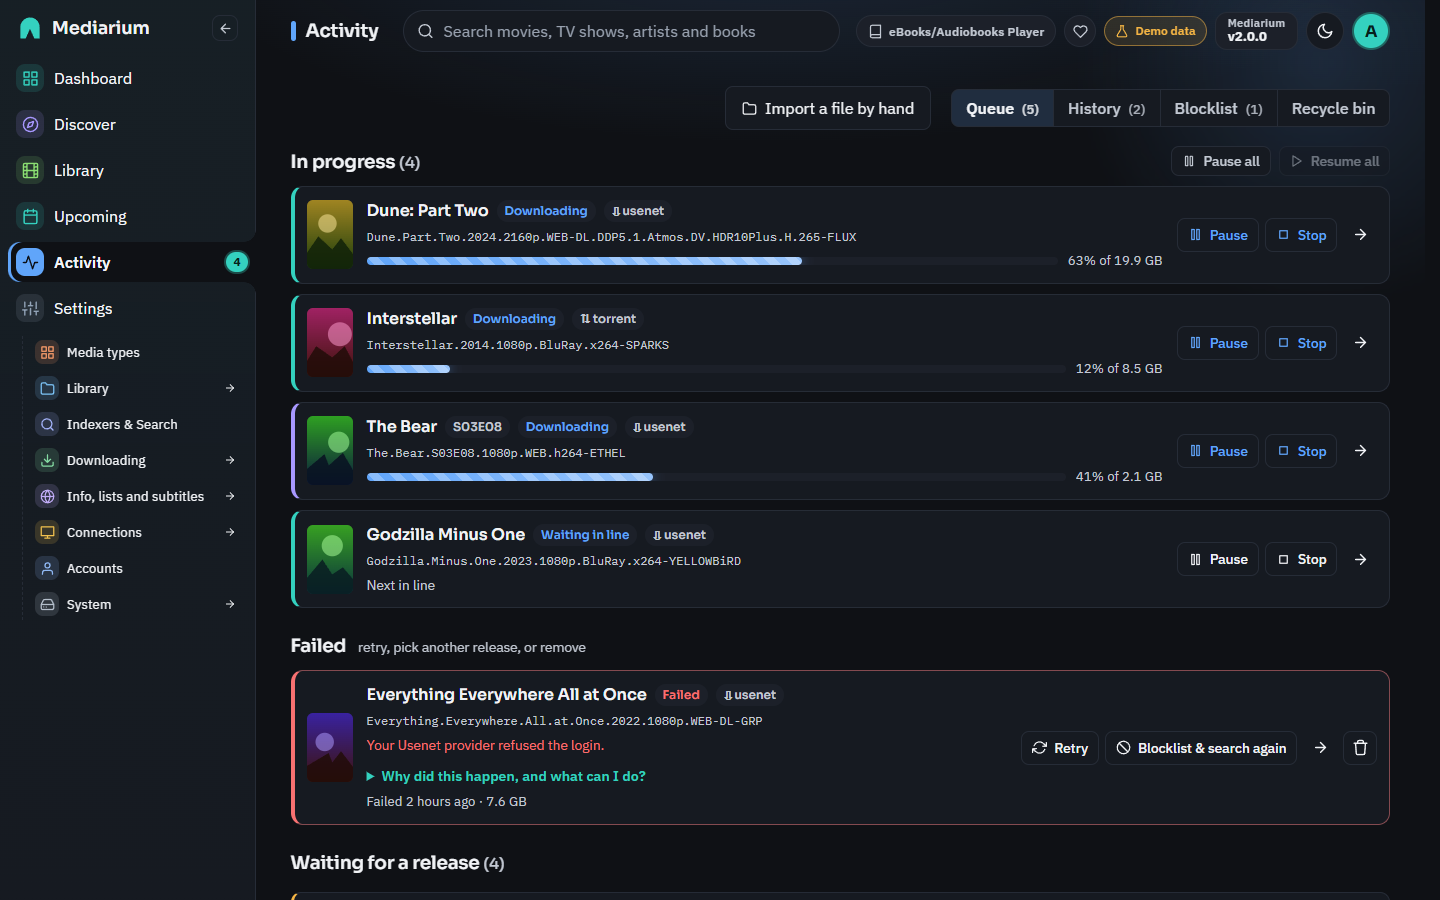Expand the Library settings submenu
The image size is (1440, 900).
[230, 388]
